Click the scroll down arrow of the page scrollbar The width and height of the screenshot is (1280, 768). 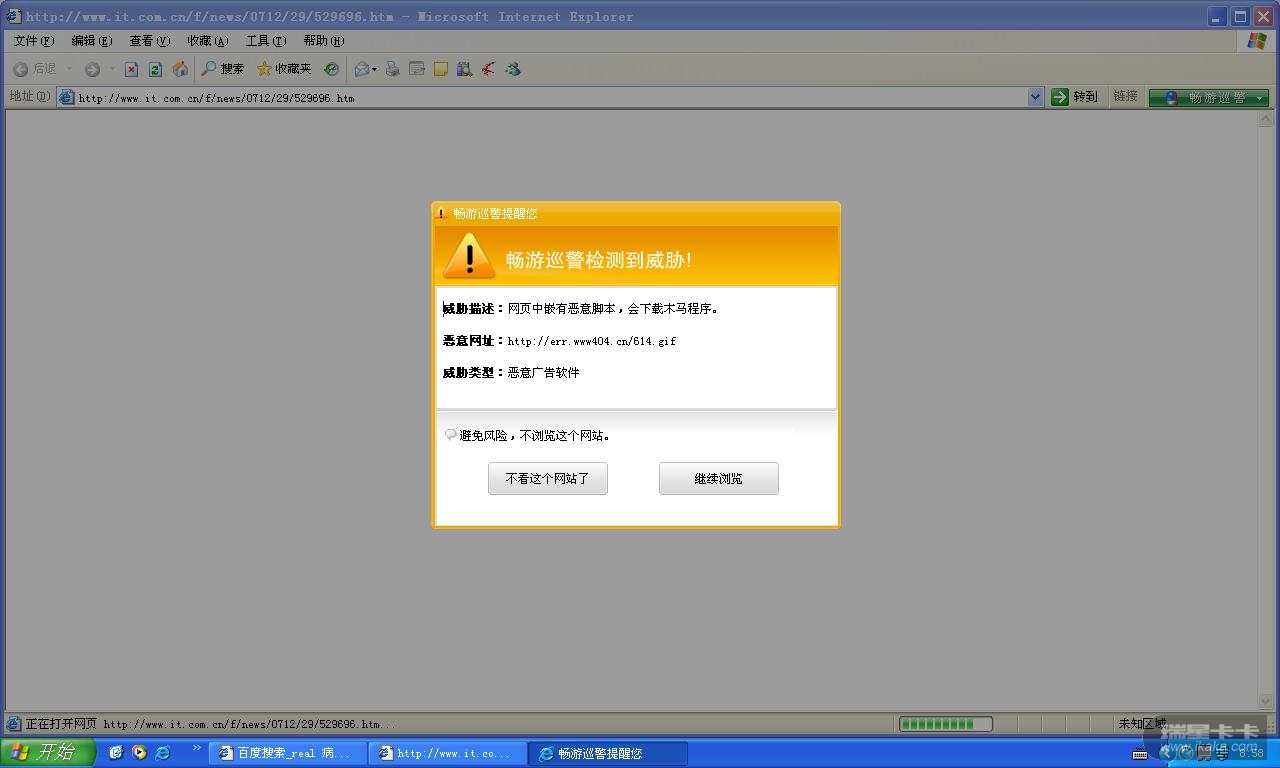(x=1266, y=702)
